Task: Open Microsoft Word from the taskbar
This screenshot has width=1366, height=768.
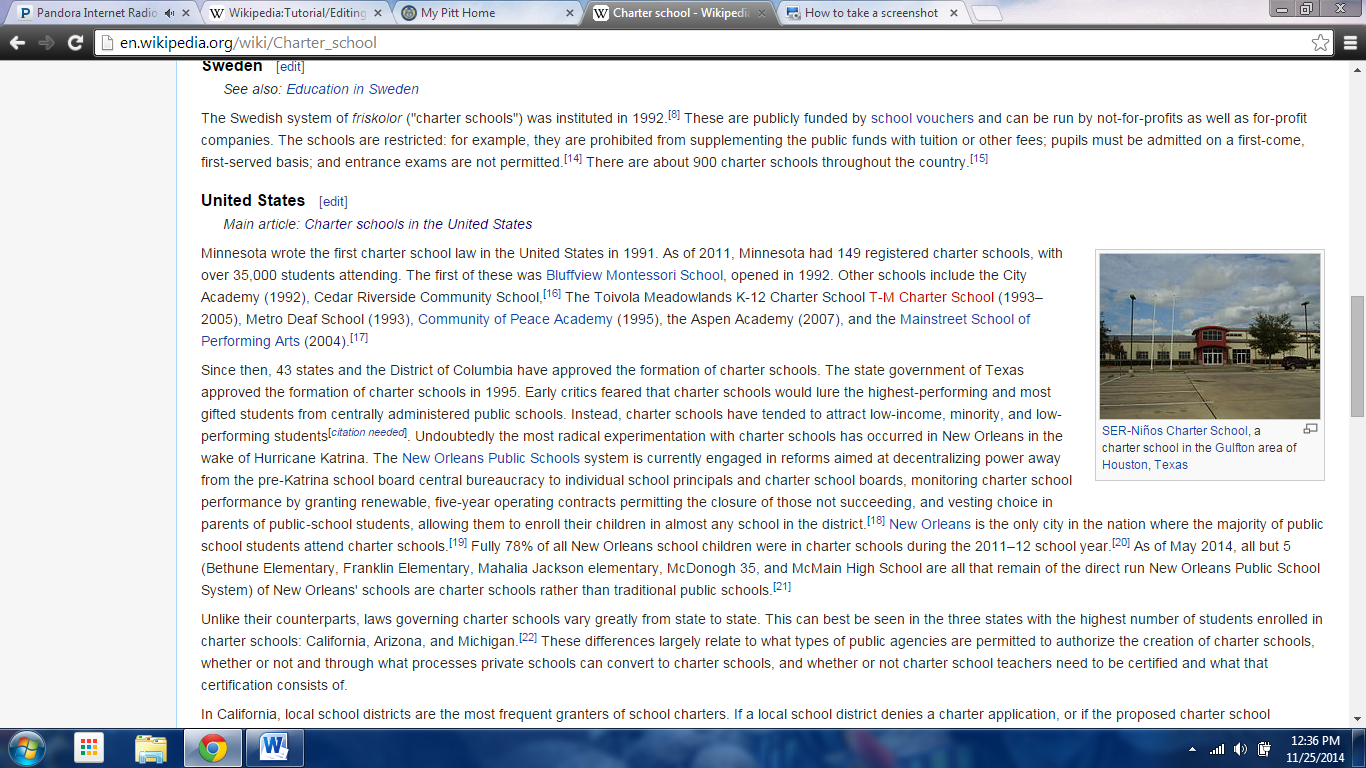Action: pos(274,748)
